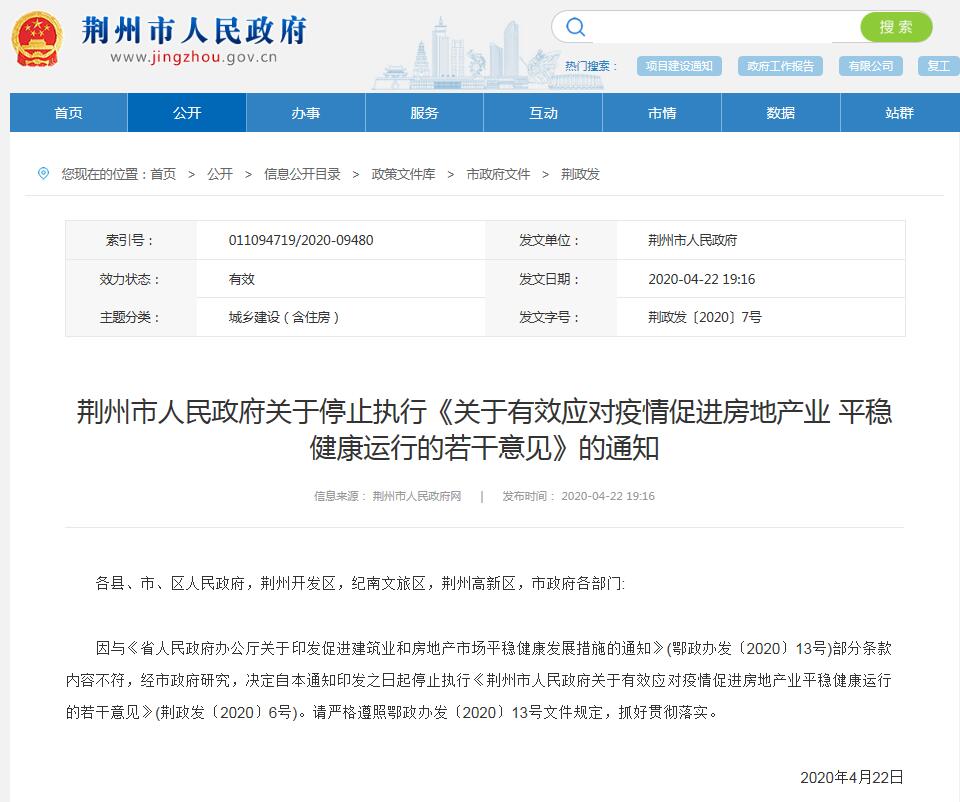Open the 站群 menu
960x802 pixels.
(899, 113)
